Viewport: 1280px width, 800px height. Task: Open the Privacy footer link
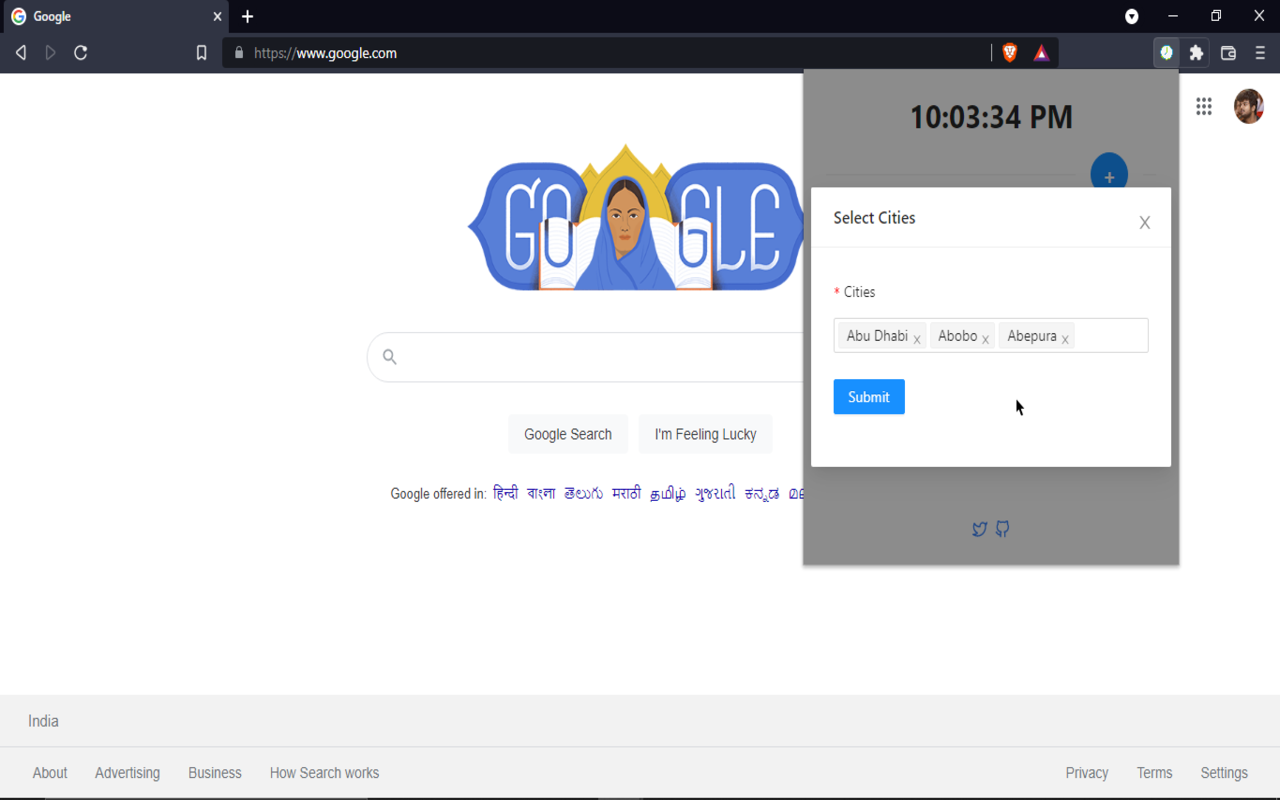(x=1087, y=773)
